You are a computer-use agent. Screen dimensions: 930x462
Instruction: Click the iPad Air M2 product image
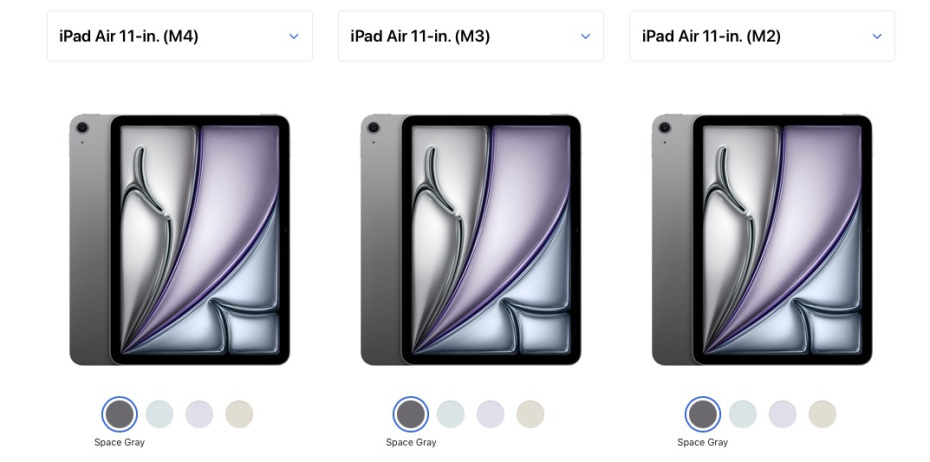click(762, 240)
